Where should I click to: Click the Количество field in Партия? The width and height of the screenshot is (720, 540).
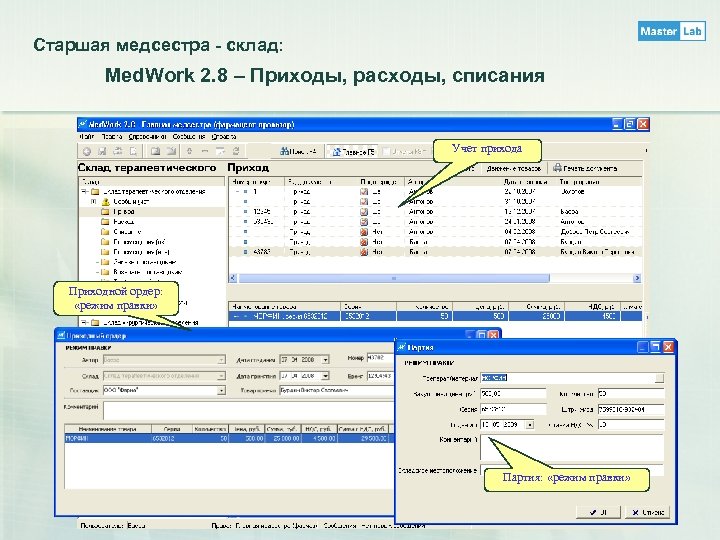[x=631, y=394]
